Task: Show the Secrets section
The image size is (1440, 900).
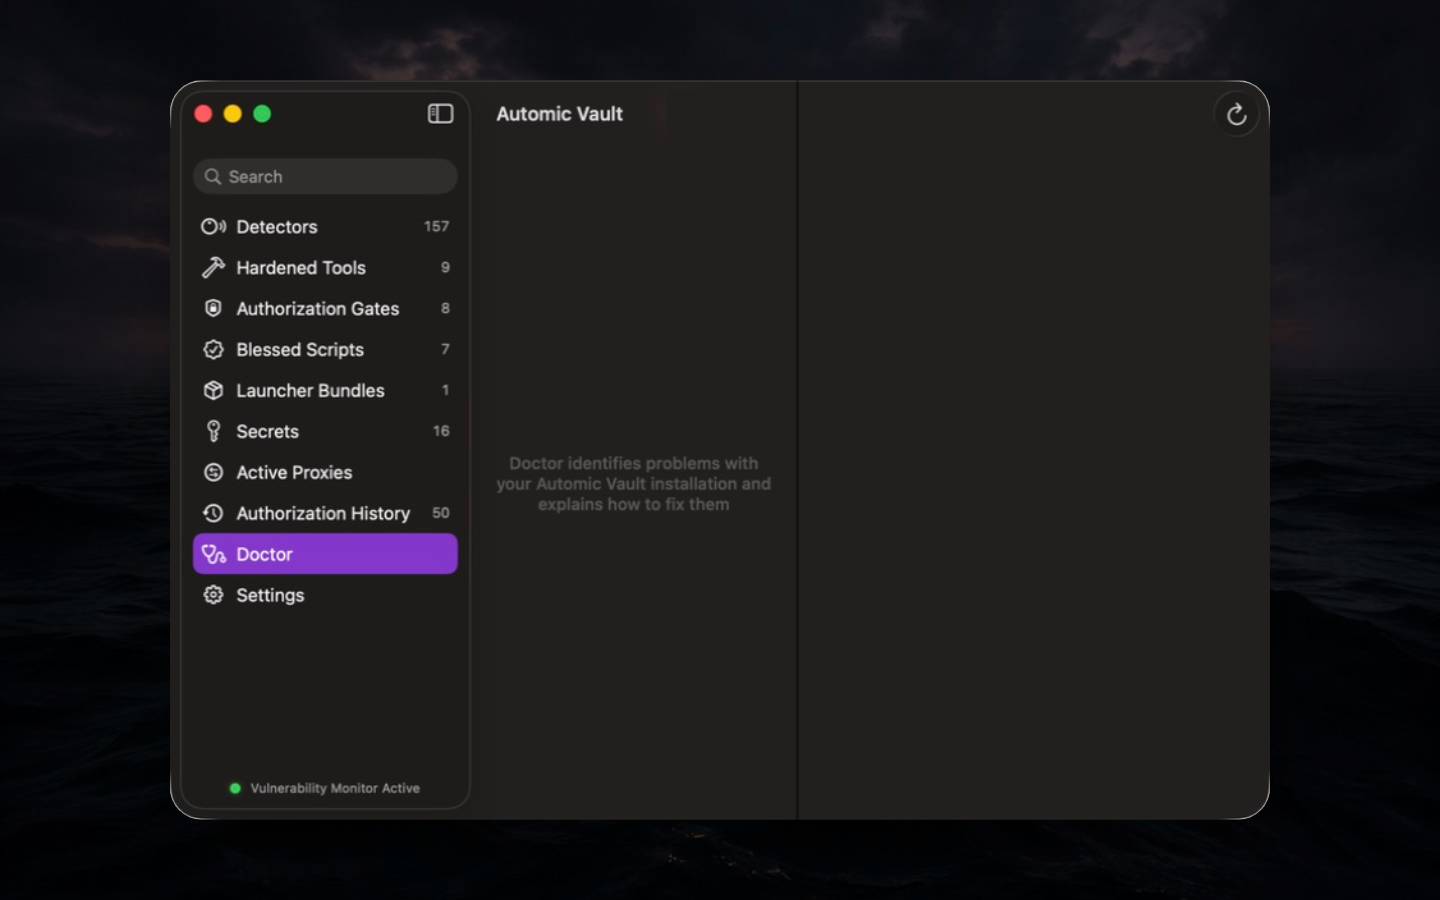Action: (x=325, y=432)
